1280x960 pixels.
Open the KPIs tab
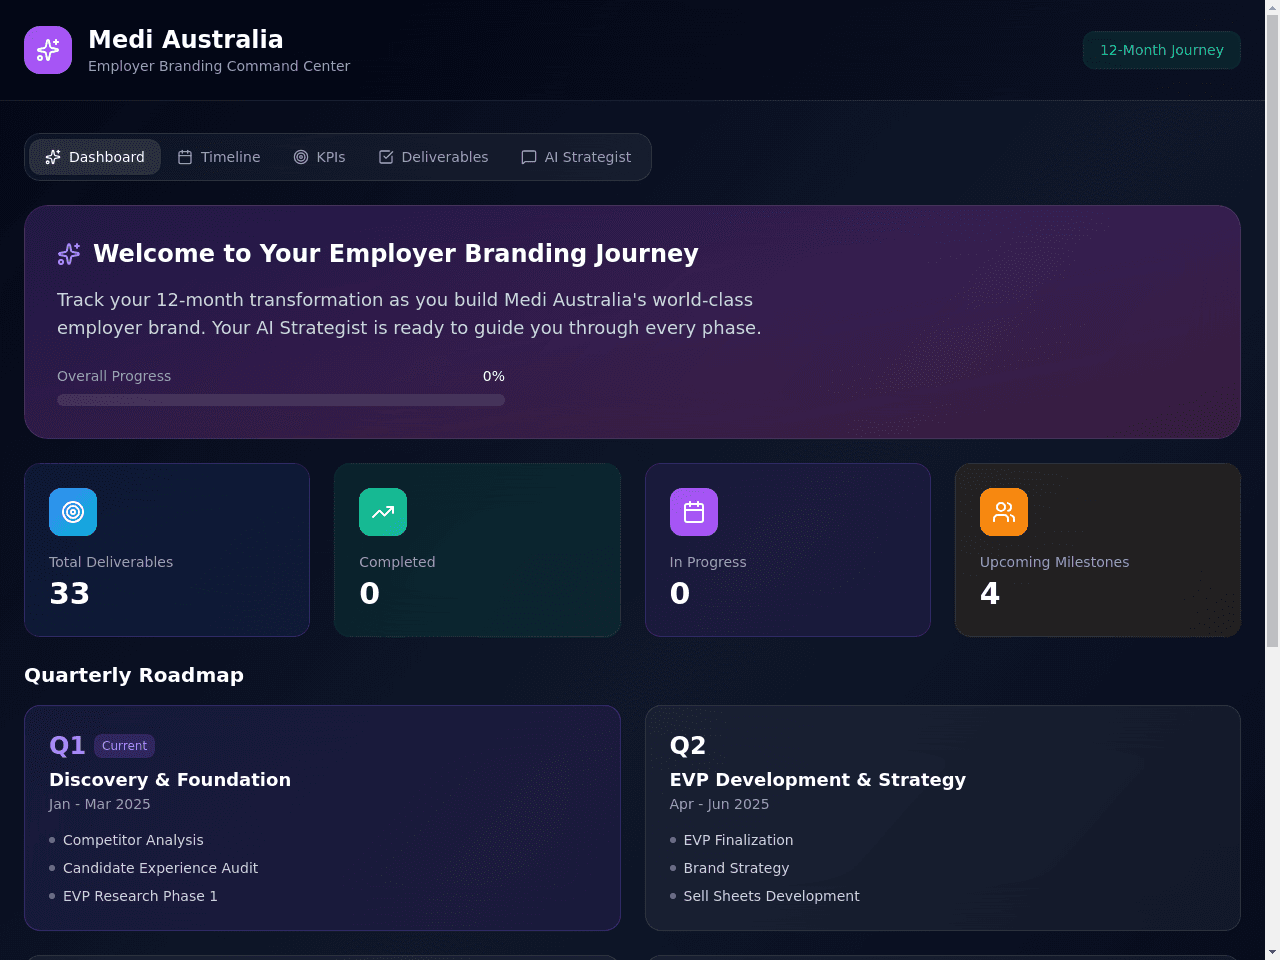(x=319, y=157)
